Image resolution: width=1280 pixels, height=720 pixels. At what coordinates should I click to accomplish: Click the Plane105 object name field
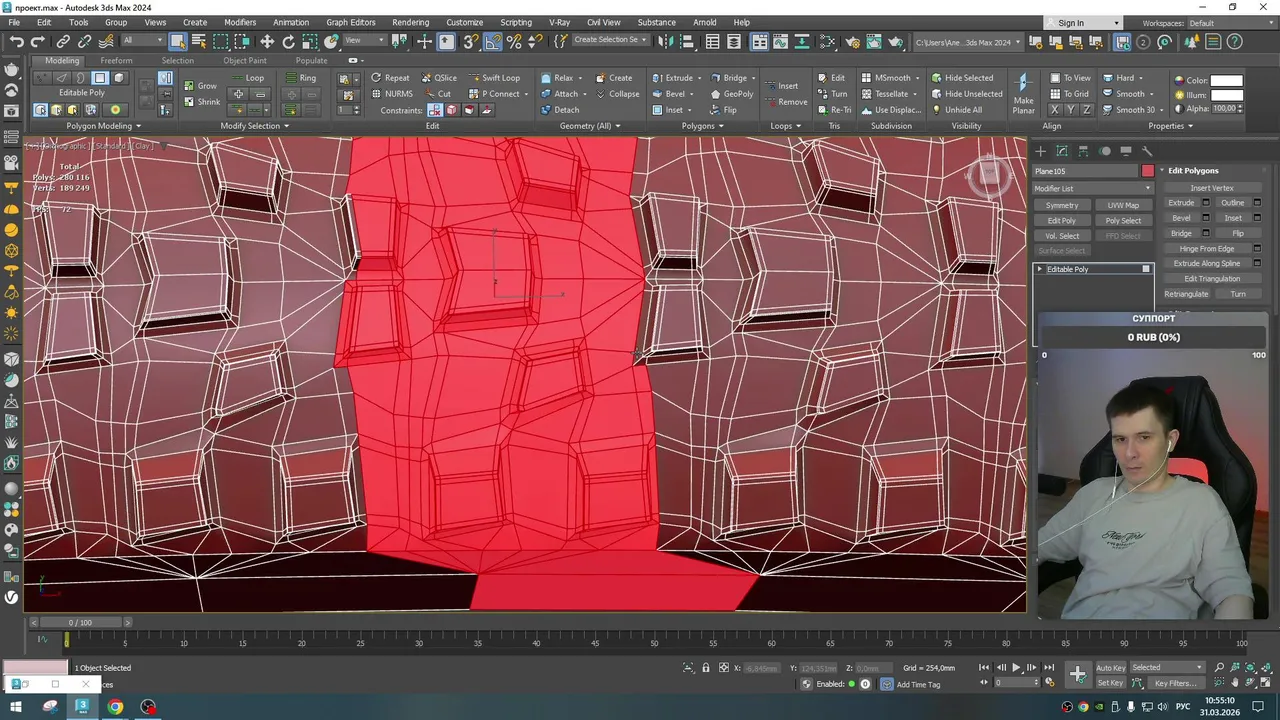[x=1085, y=171]
